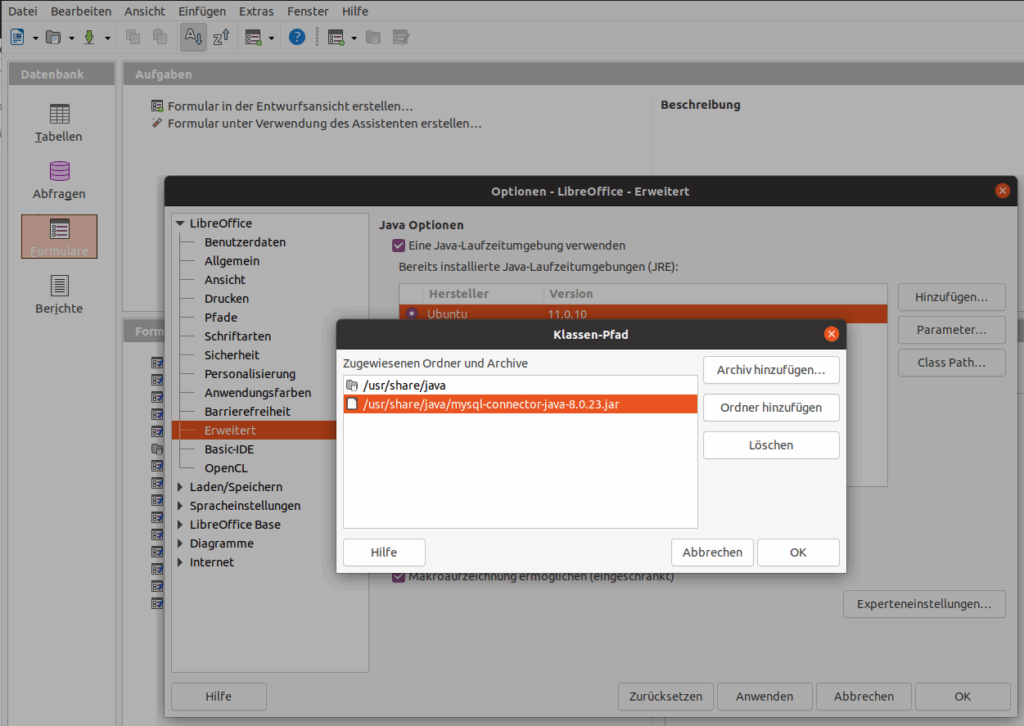Expand the Internet tree node

pos(180,562)
